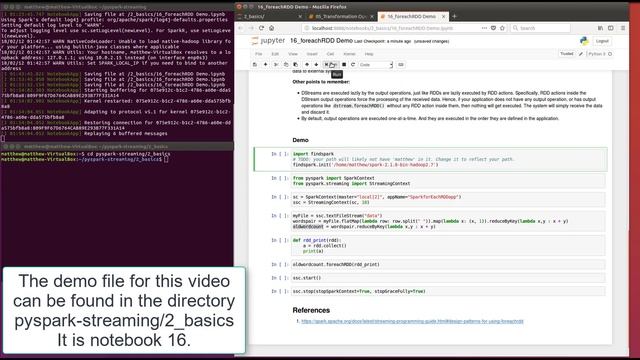Select the SparkContext master local[2] cell

[x=448, y=200]
